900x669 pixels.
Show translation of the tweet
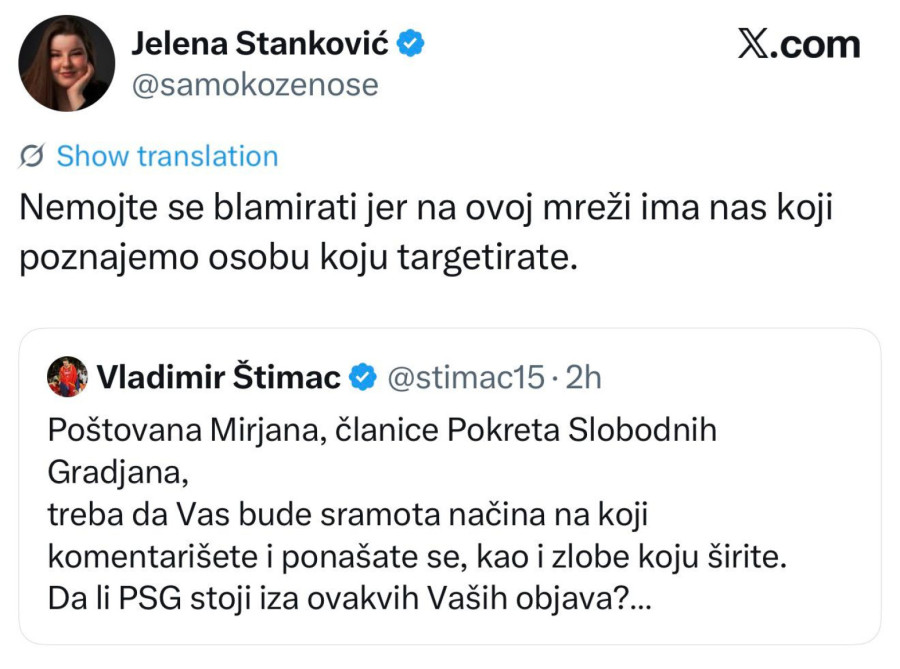tap(168, 156)
